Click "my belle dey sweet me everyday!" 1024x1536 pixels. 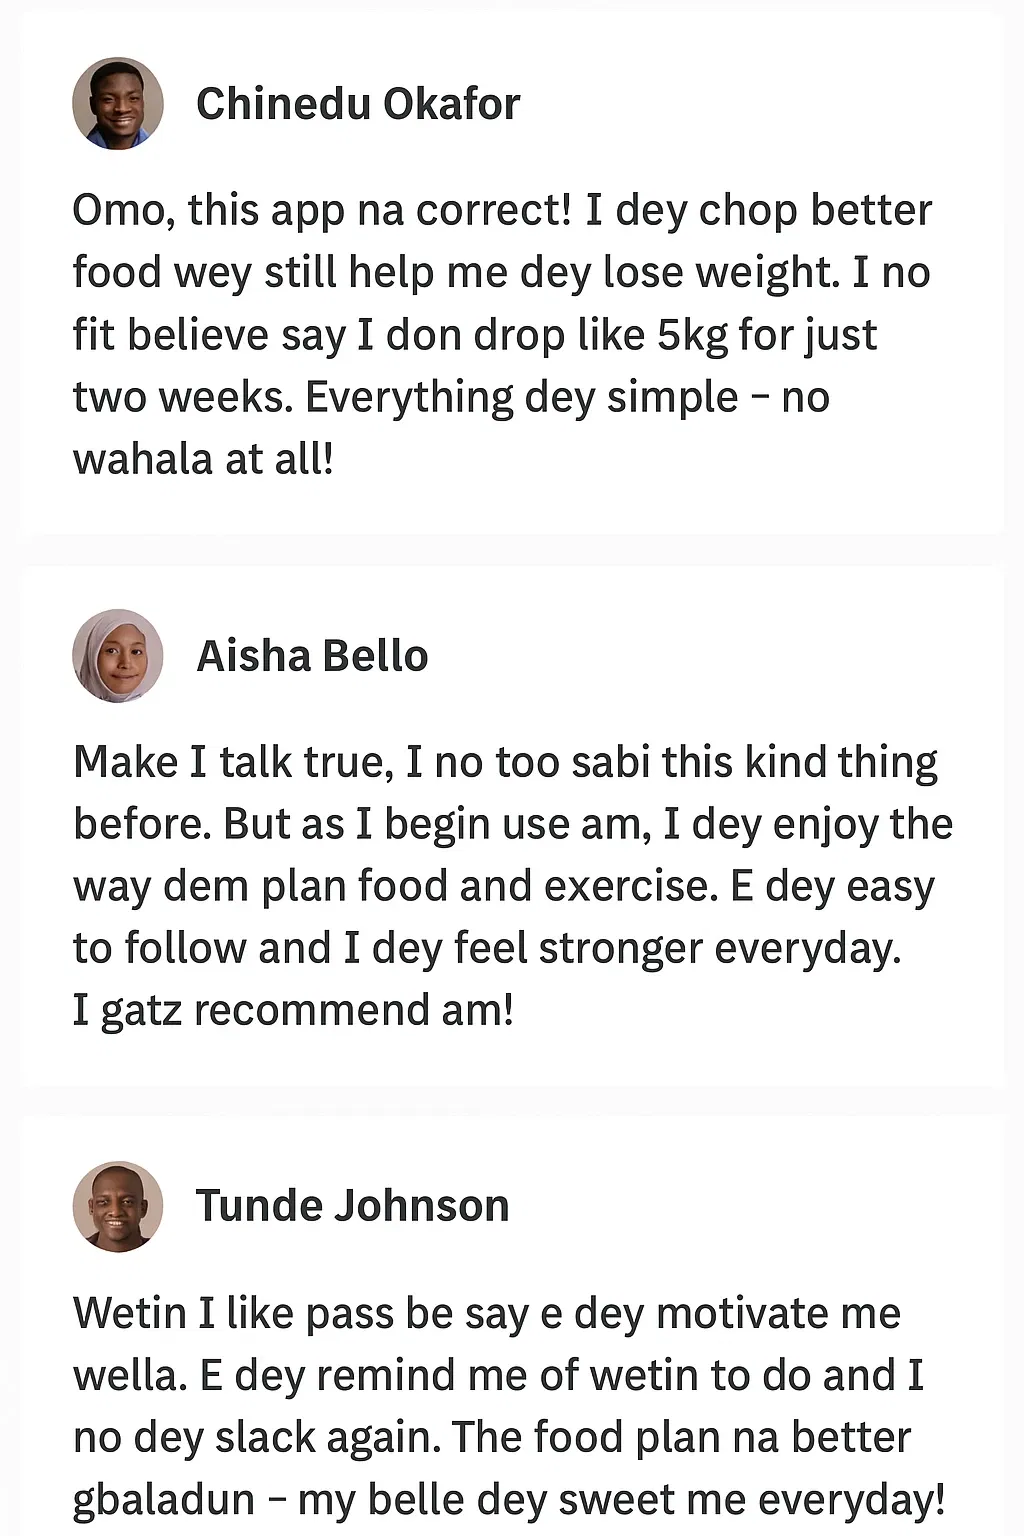click(x=621, y=1500)
